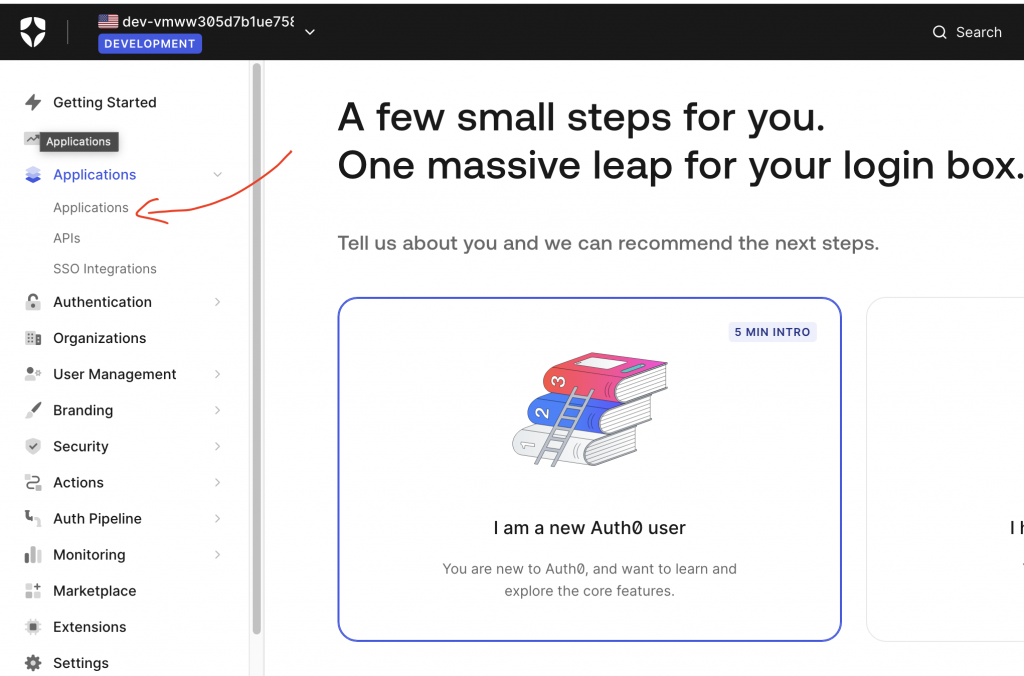Select the blue Applications menu heading
Viewport: 1024px width, 676px height.
tap(95, 174)
